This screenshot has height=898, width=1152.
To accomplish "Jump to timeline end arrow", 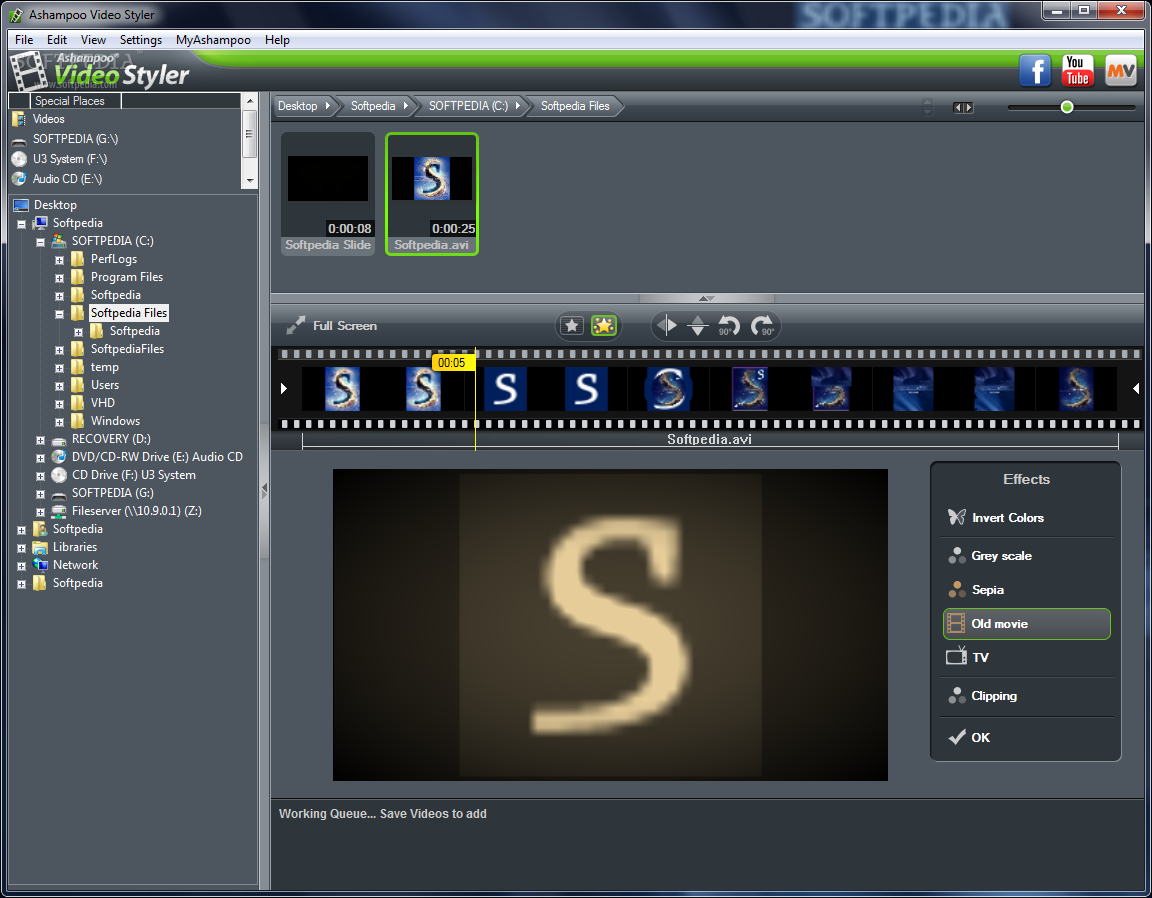I will [x=1136, y=389].
